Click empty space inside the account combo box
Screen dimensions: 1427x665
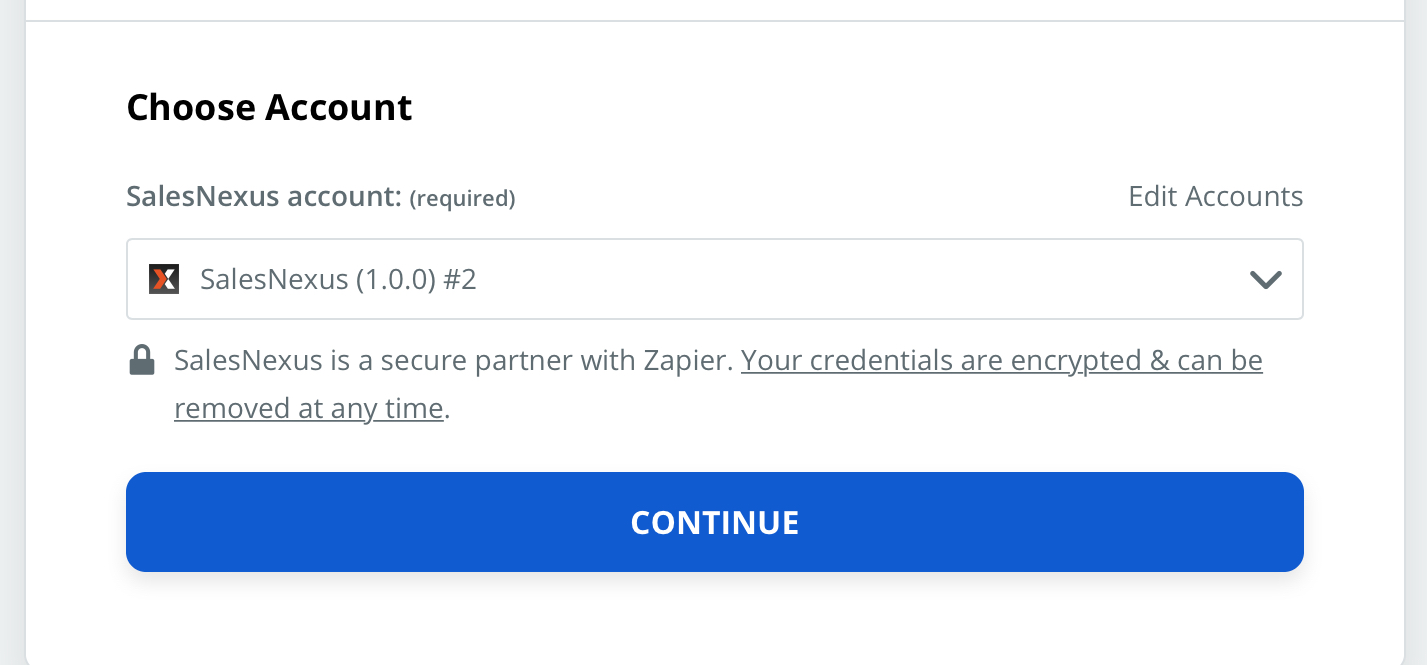click(x=850, y=279)
